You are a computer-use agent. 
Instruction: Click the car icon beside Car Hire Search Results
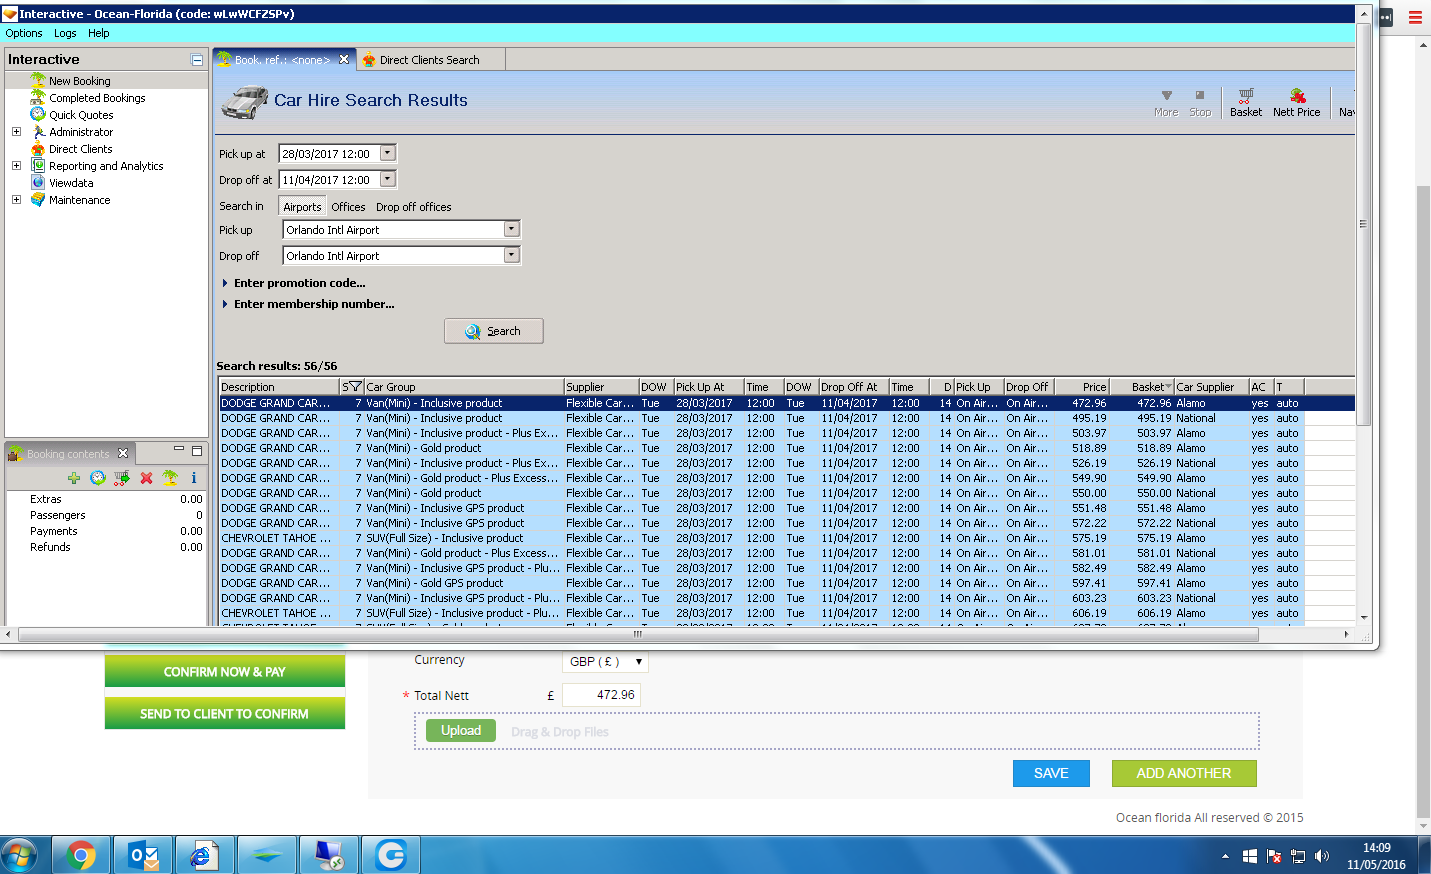point(244,101)
